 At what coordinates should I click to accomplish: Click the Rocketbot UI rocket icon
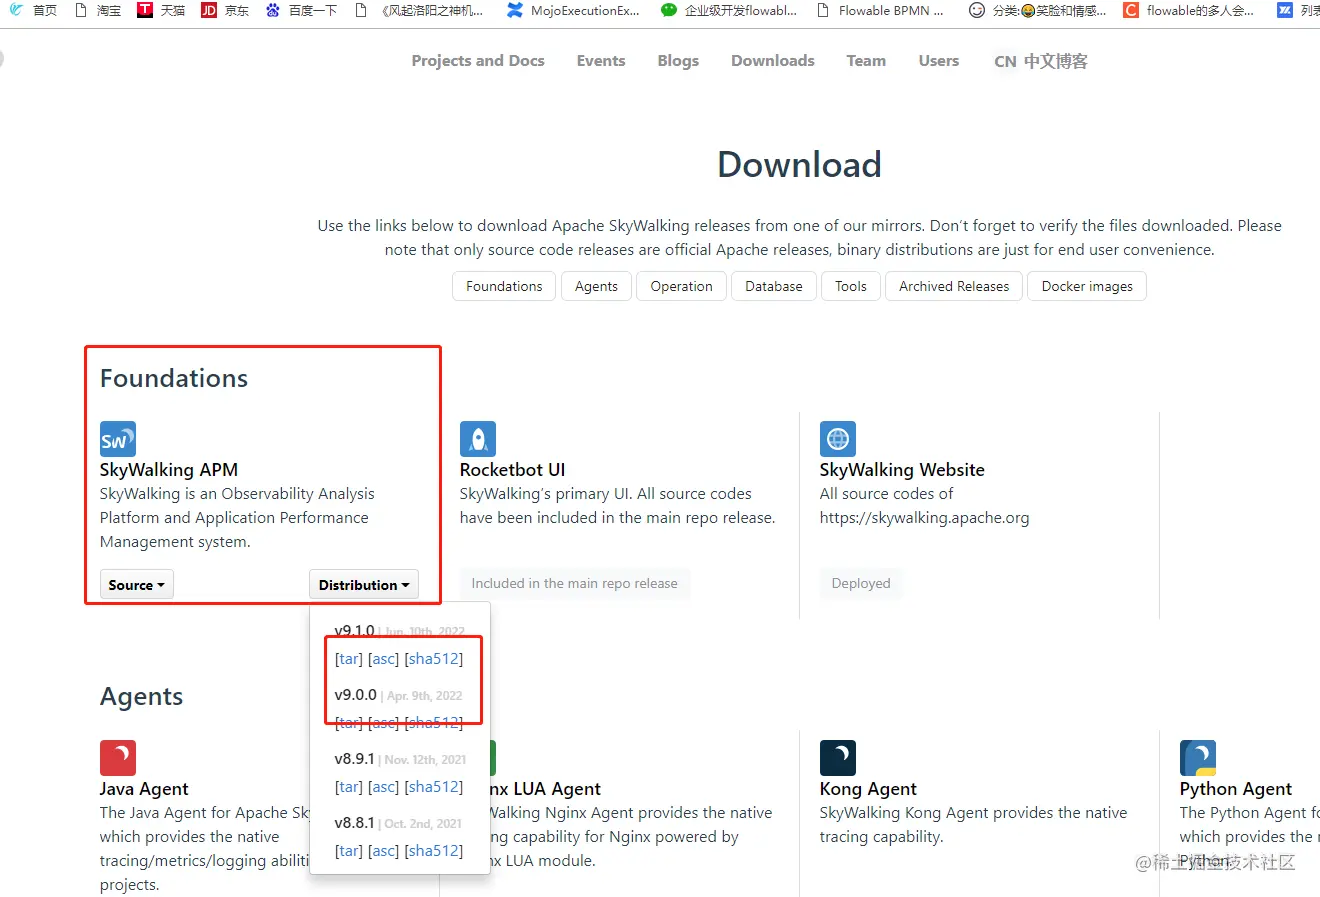pyautogui.click(x=477, y=439)
